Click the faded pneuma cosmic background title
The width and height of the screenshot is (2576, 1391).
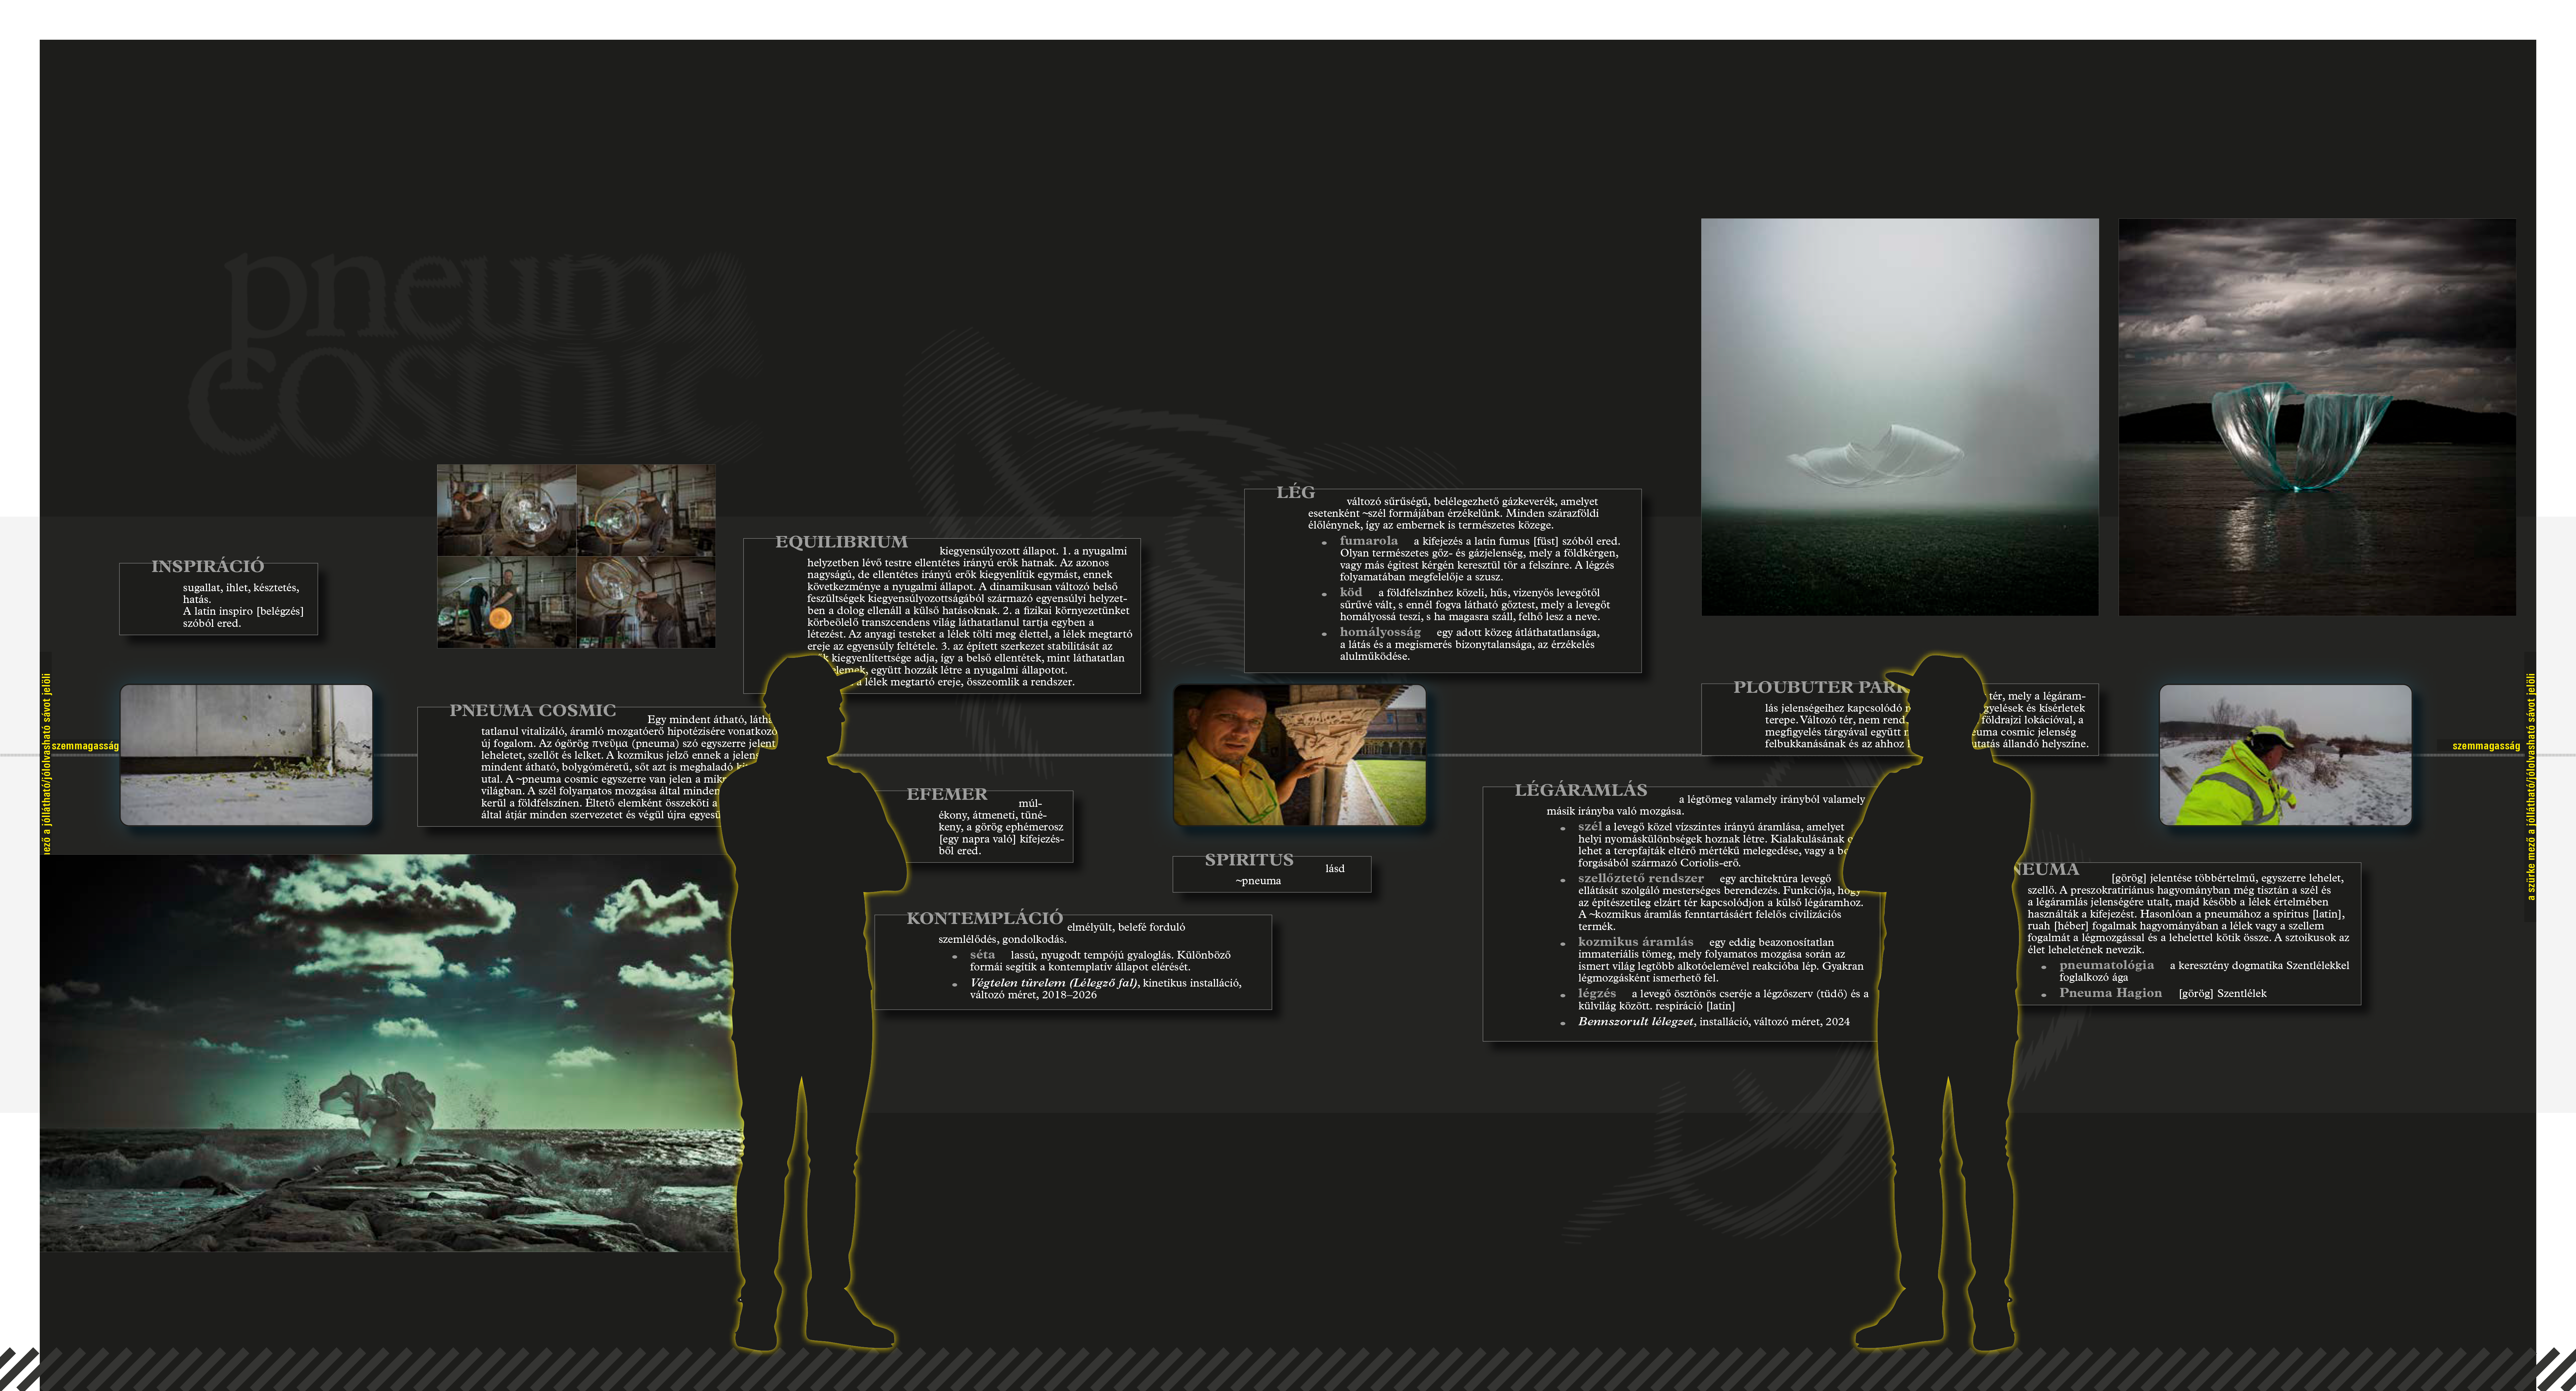click(470, 350)
